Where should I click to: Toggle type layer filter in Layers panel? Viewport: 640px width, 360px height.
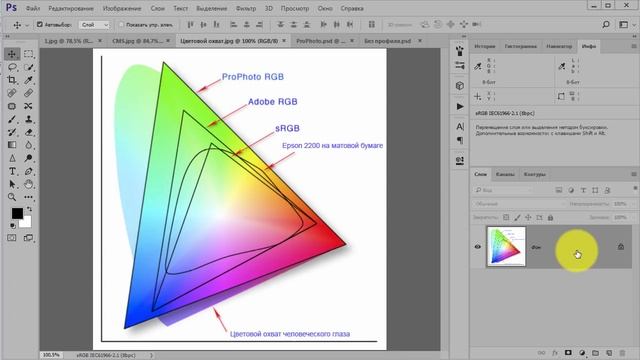[x=583, y=190]
